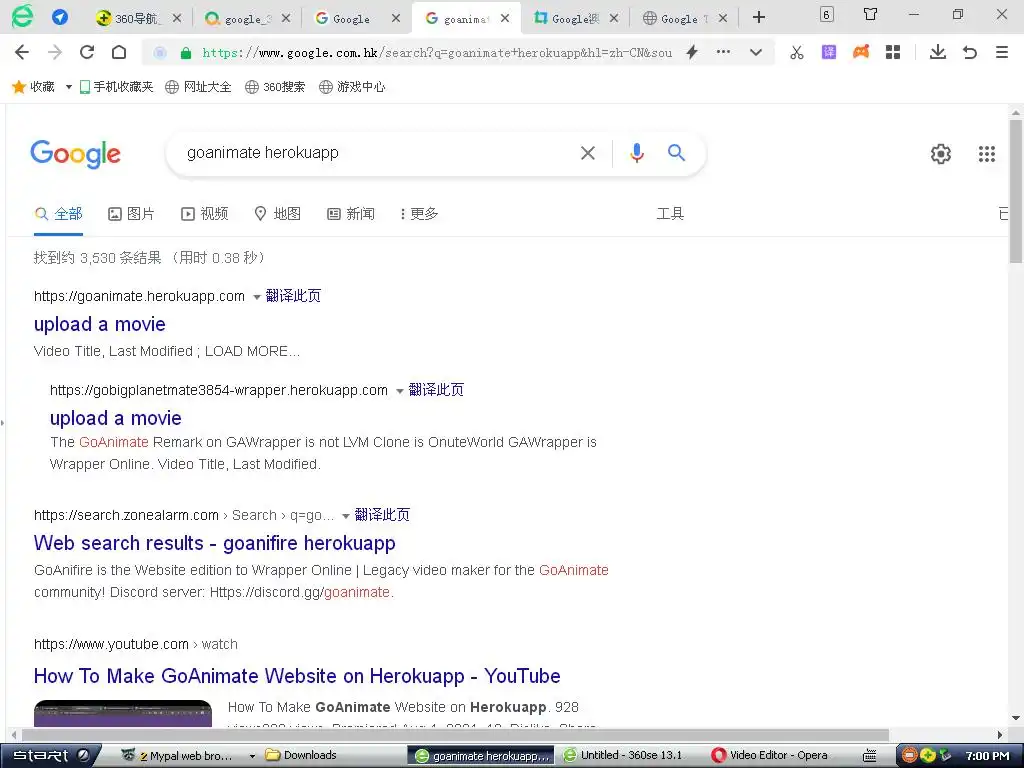Expand the 收藏 dropdown arrow
This screenshot has height=768, width=1024.
[69, 87]
